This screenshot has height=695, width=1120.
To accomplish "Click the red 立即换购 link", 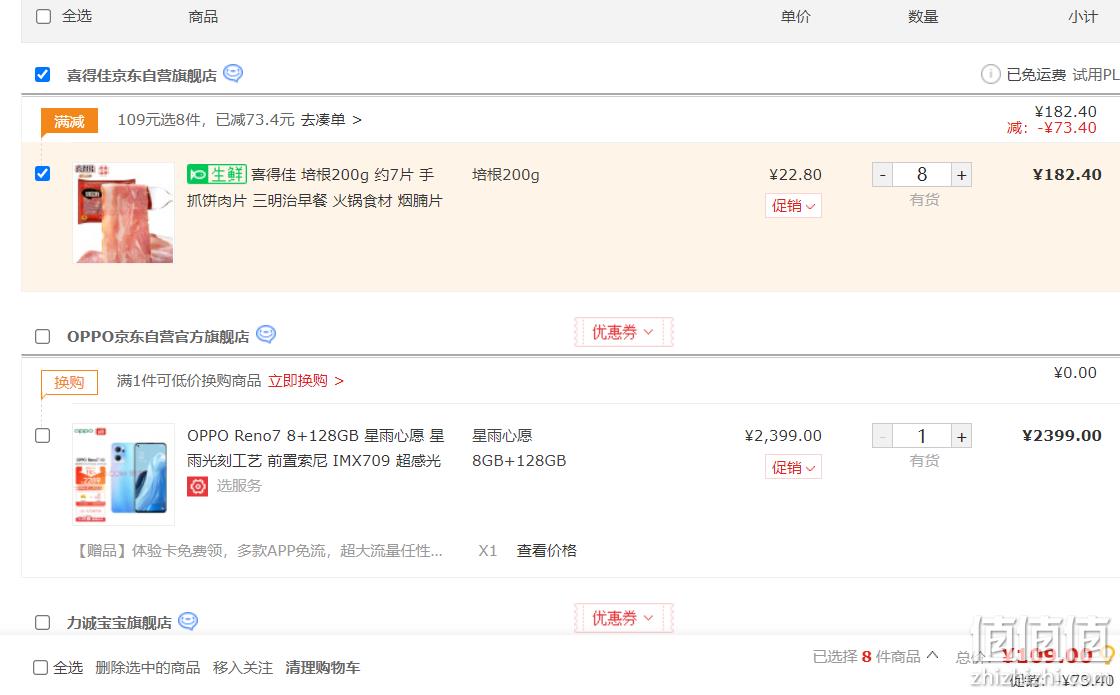I will point(306,381).
